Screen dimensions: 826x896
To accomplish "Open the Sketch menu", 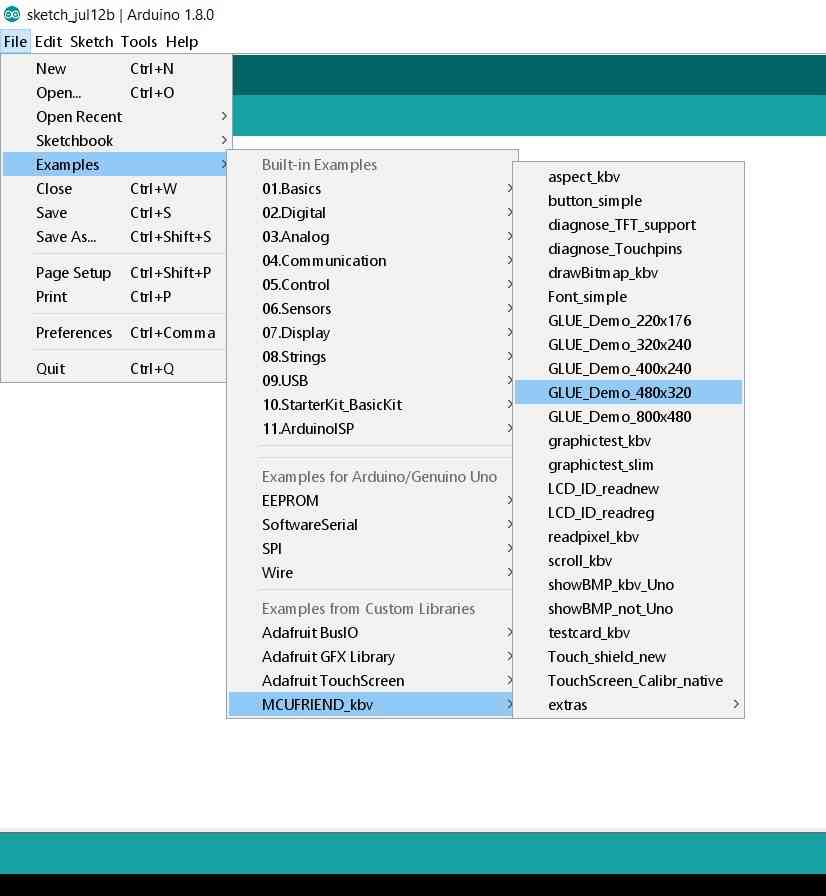I will coord(91,42).
